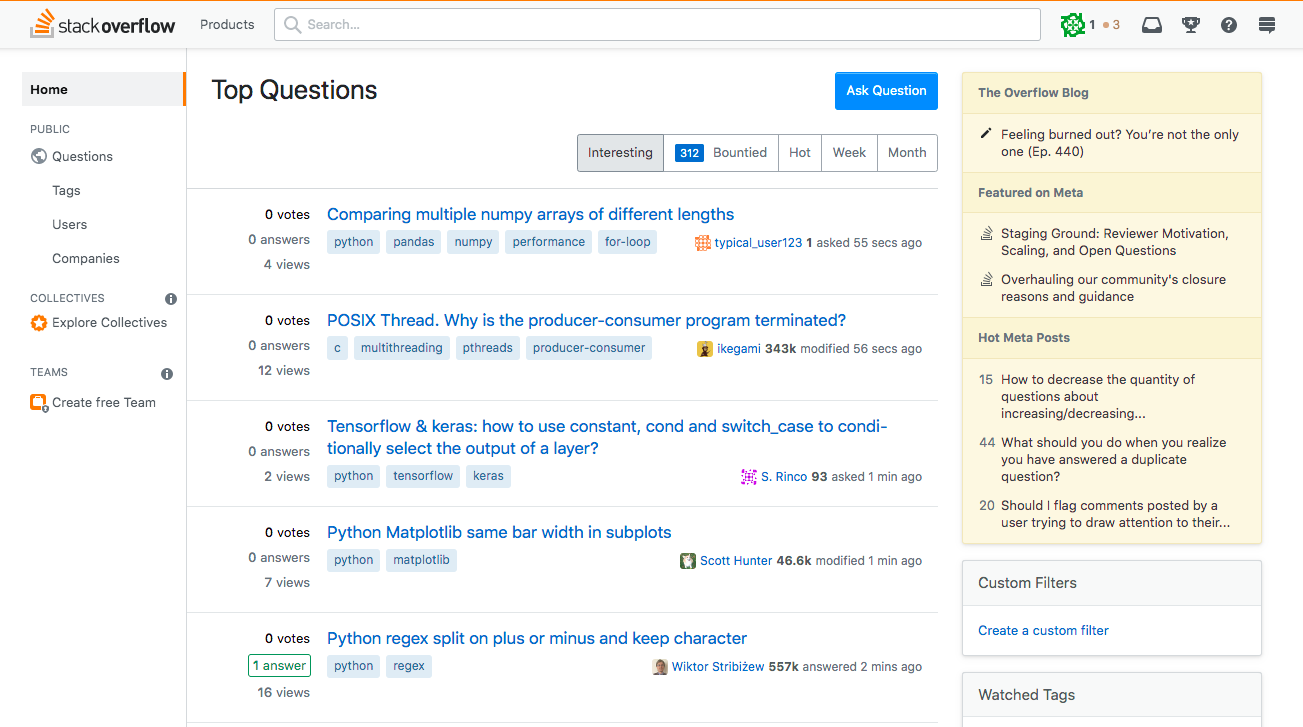
Task: Open 'Should I flag comments' meta post
Action: pyautogui.click(x=1115, y=514)
